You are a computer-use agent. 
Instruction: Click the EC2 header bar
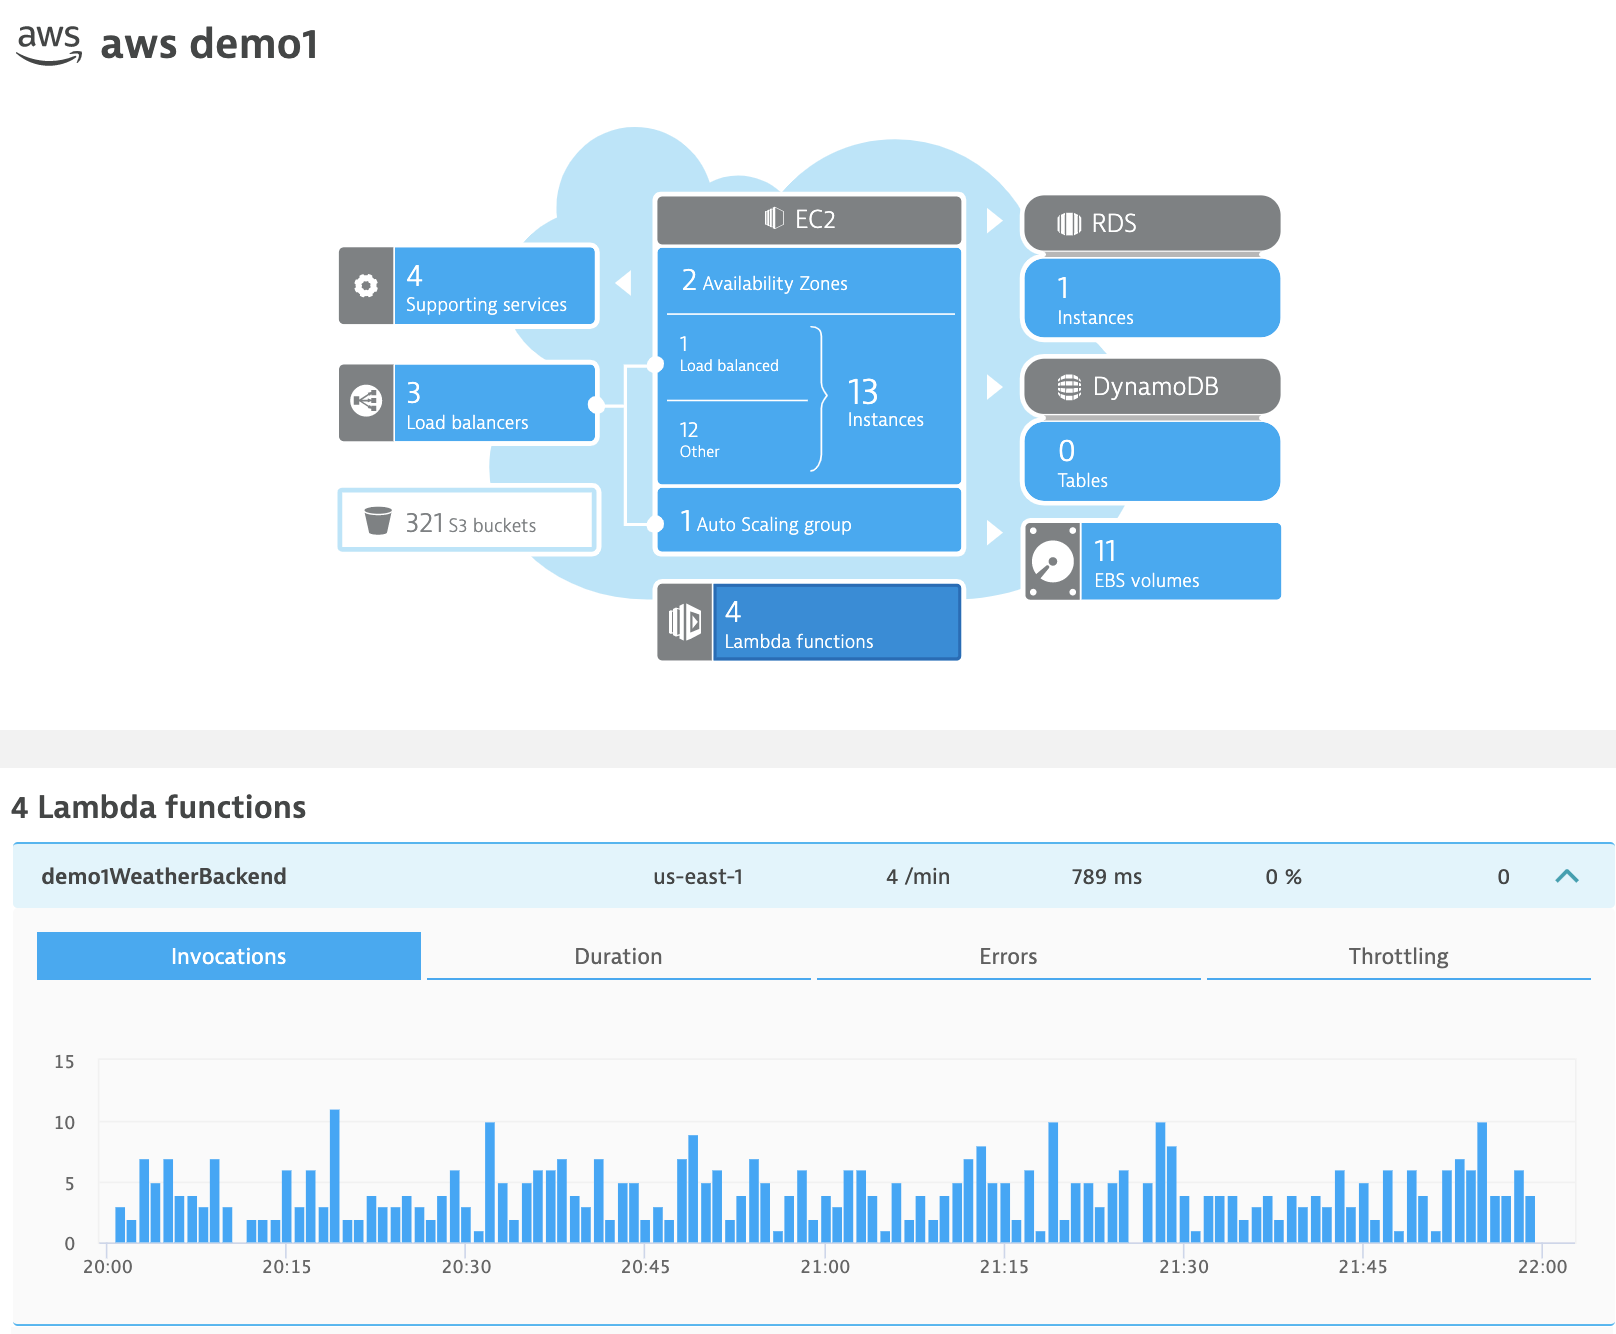coord(809,220)
